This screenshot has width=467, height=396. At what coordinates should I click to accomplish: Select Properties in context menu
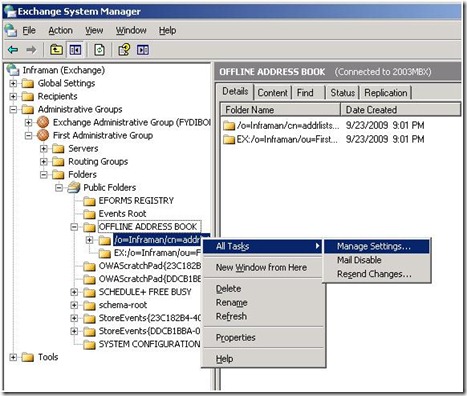(x=236, y=338)
